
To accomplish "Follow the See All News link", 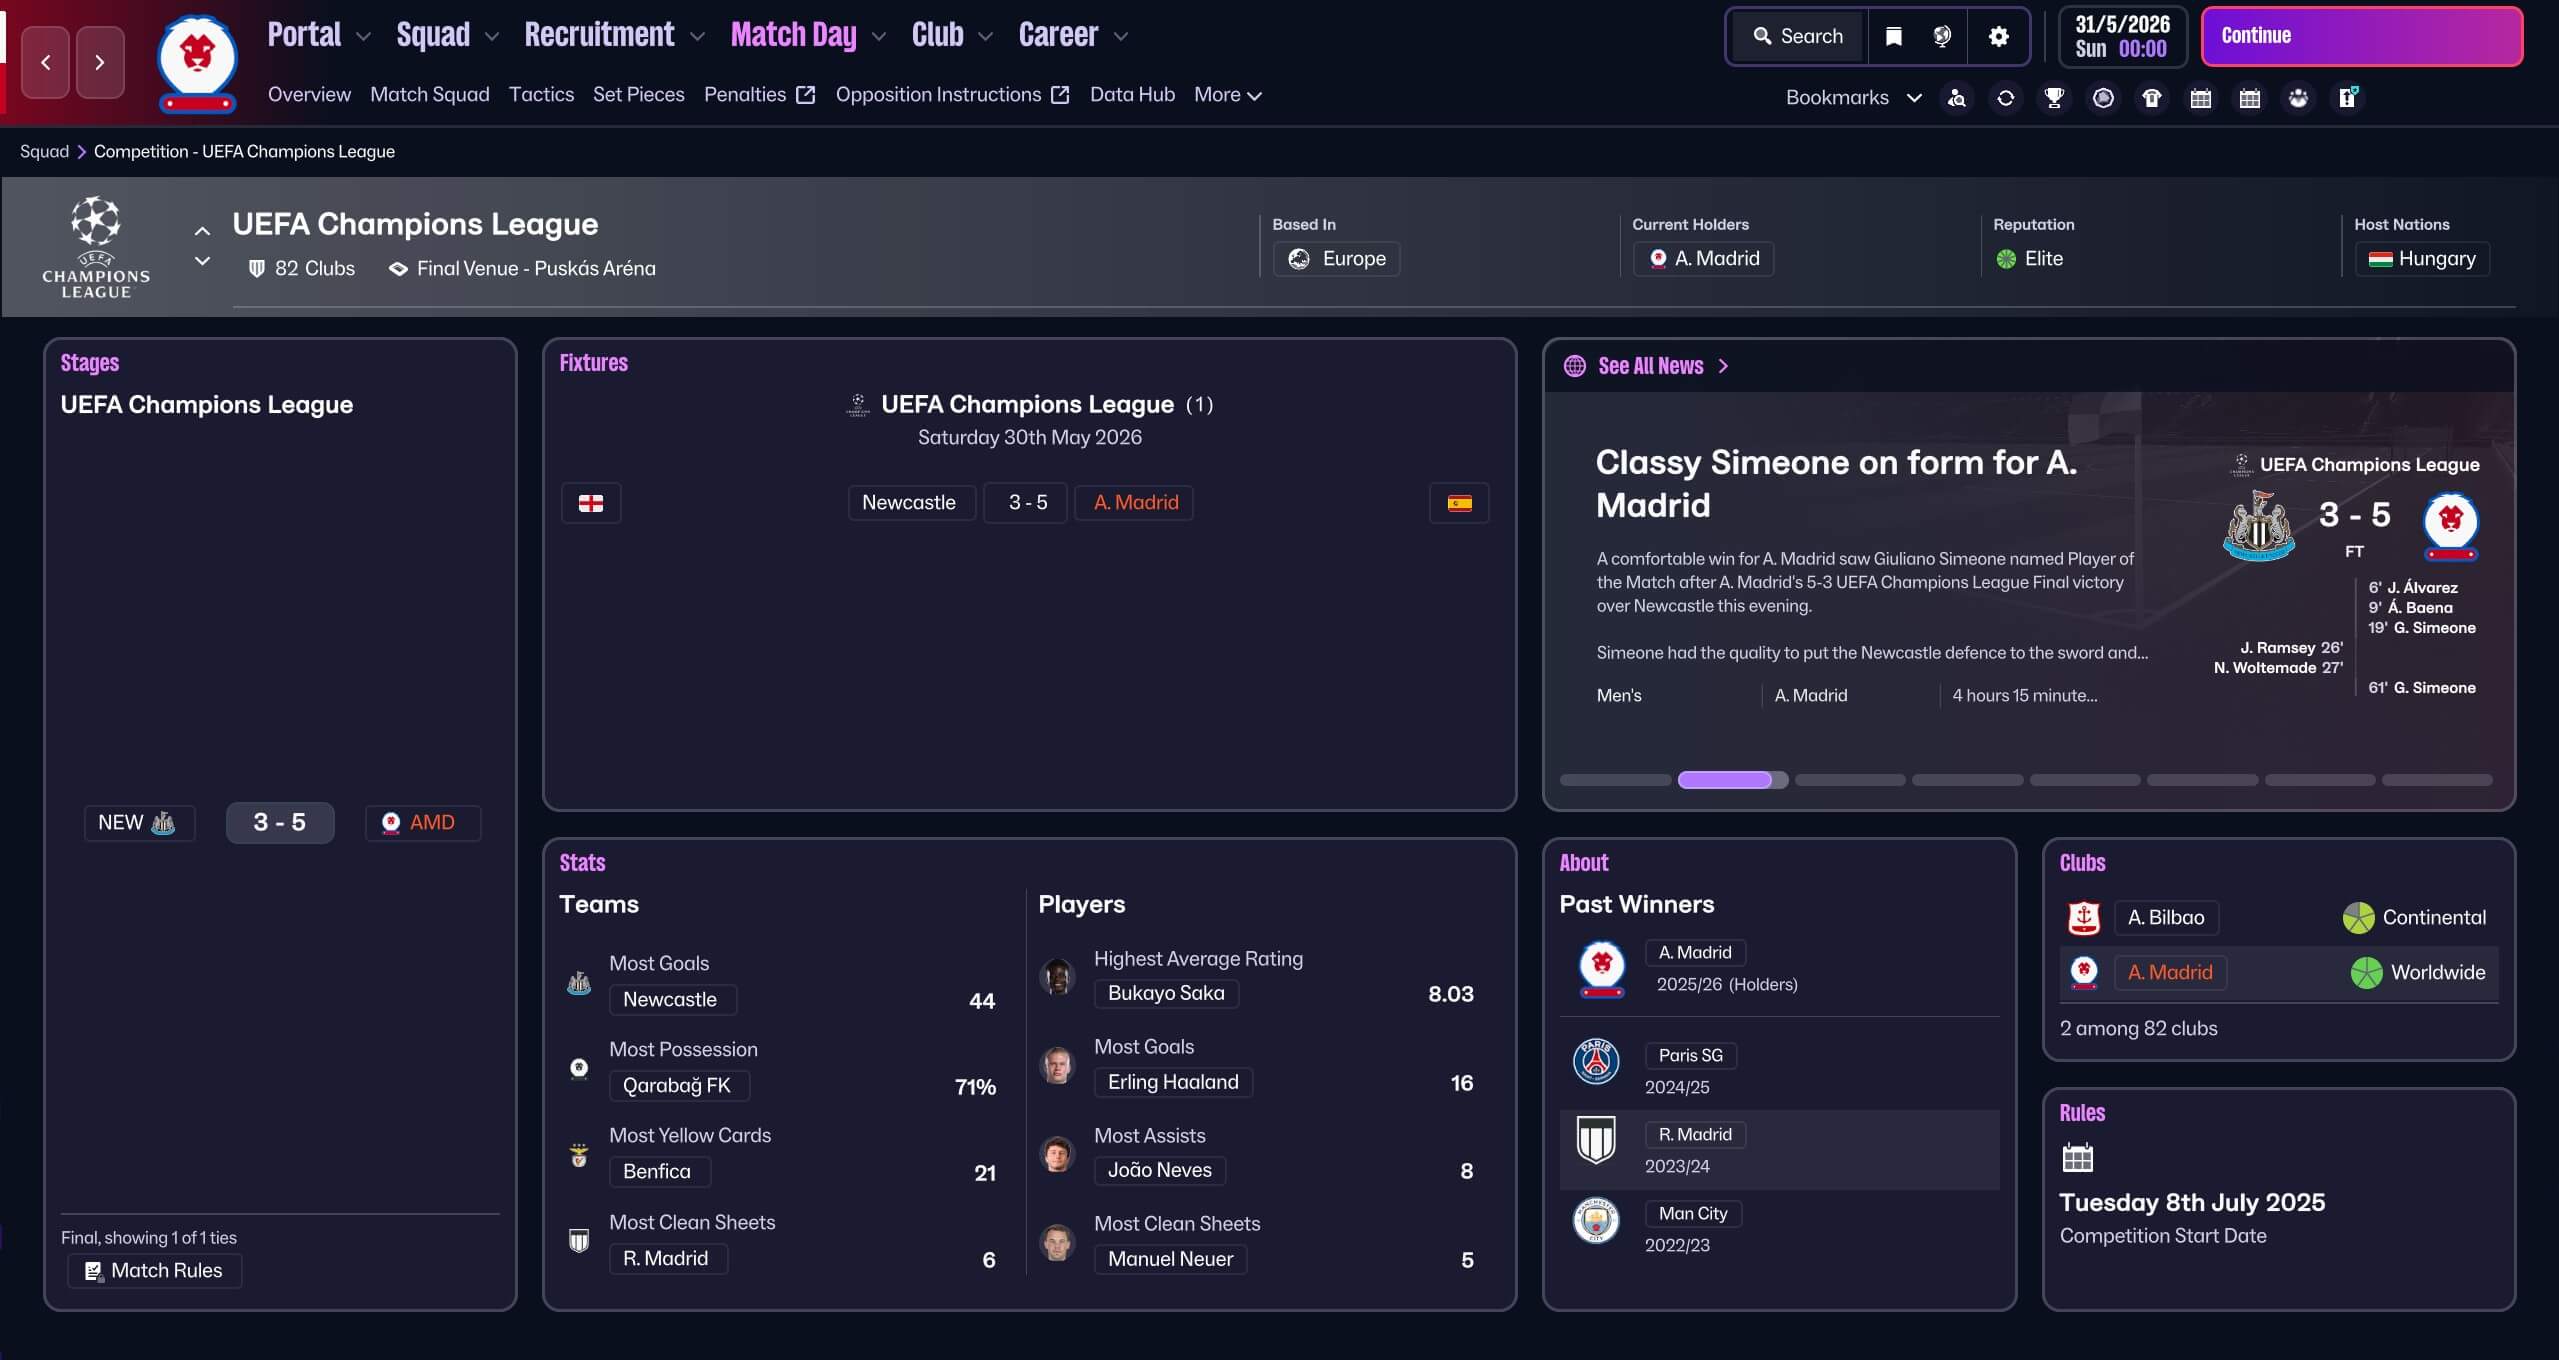I will pyautogui.click(x=1650, y=366).
